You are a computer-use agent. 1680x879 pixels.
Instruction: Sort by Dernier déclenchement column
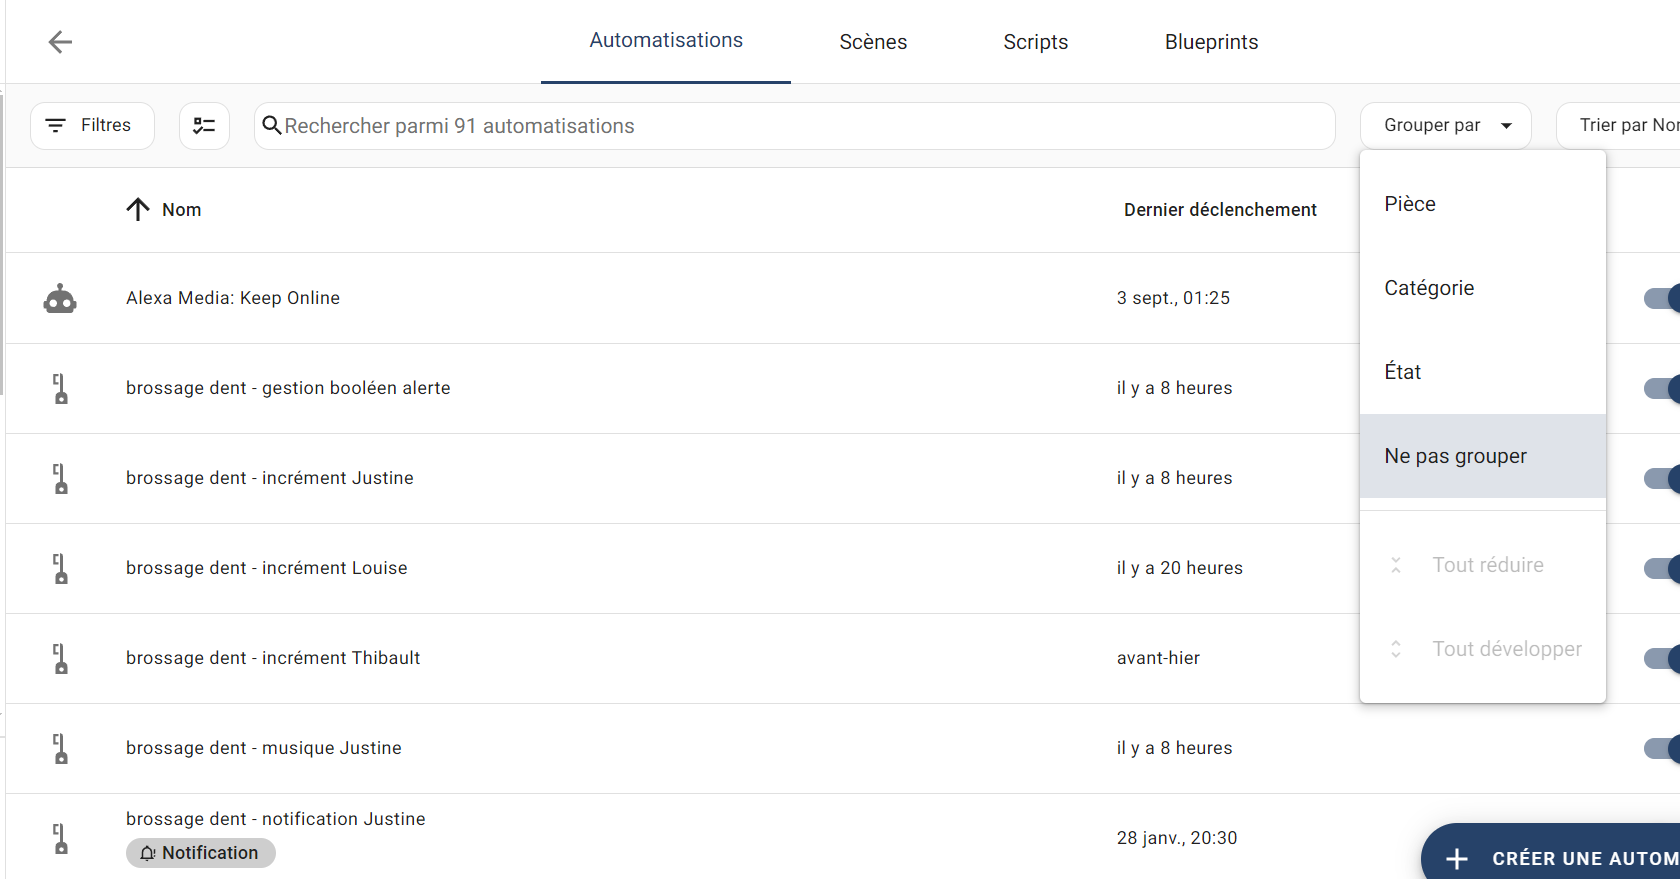(x=1220, y=210)
